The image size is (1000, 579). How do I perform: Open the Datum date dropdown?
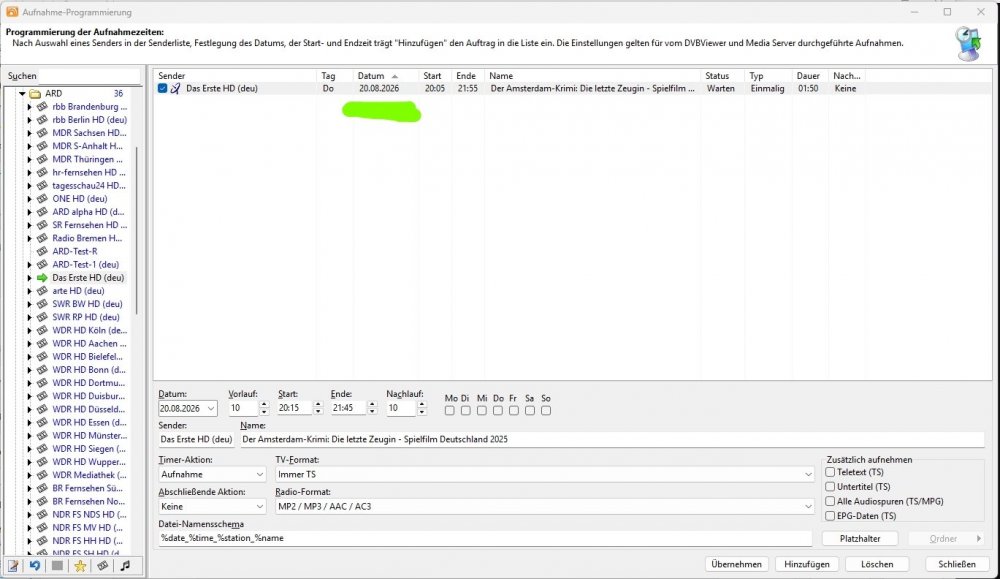[211, 409]
